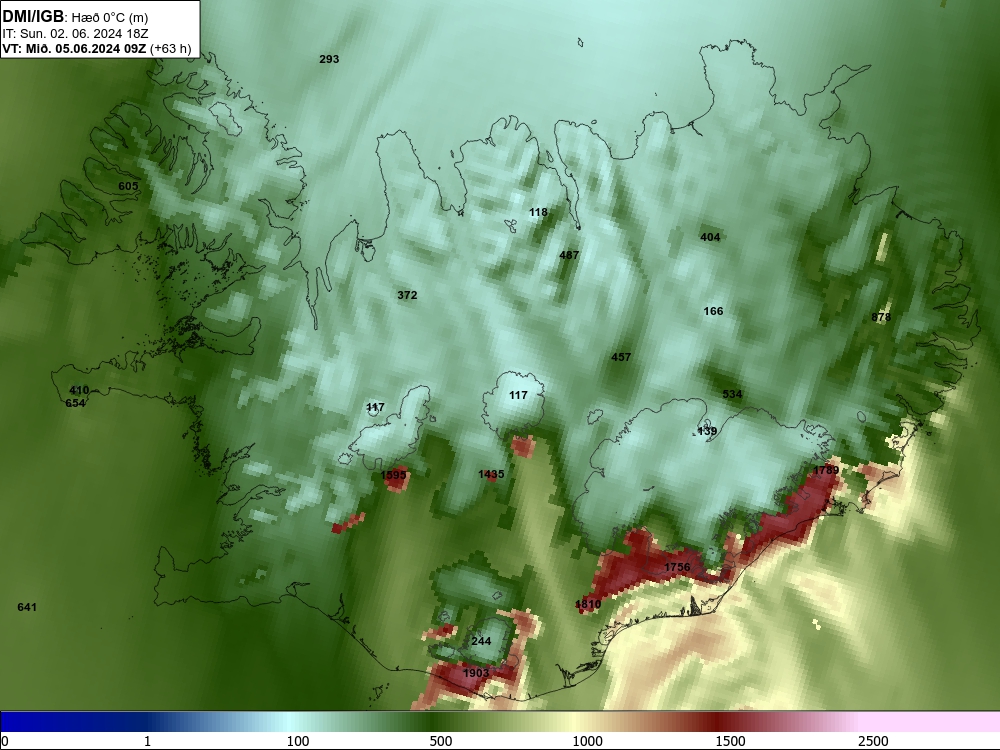
Task: Click the 0 label on the color scale
Action: tap(6, 741)
